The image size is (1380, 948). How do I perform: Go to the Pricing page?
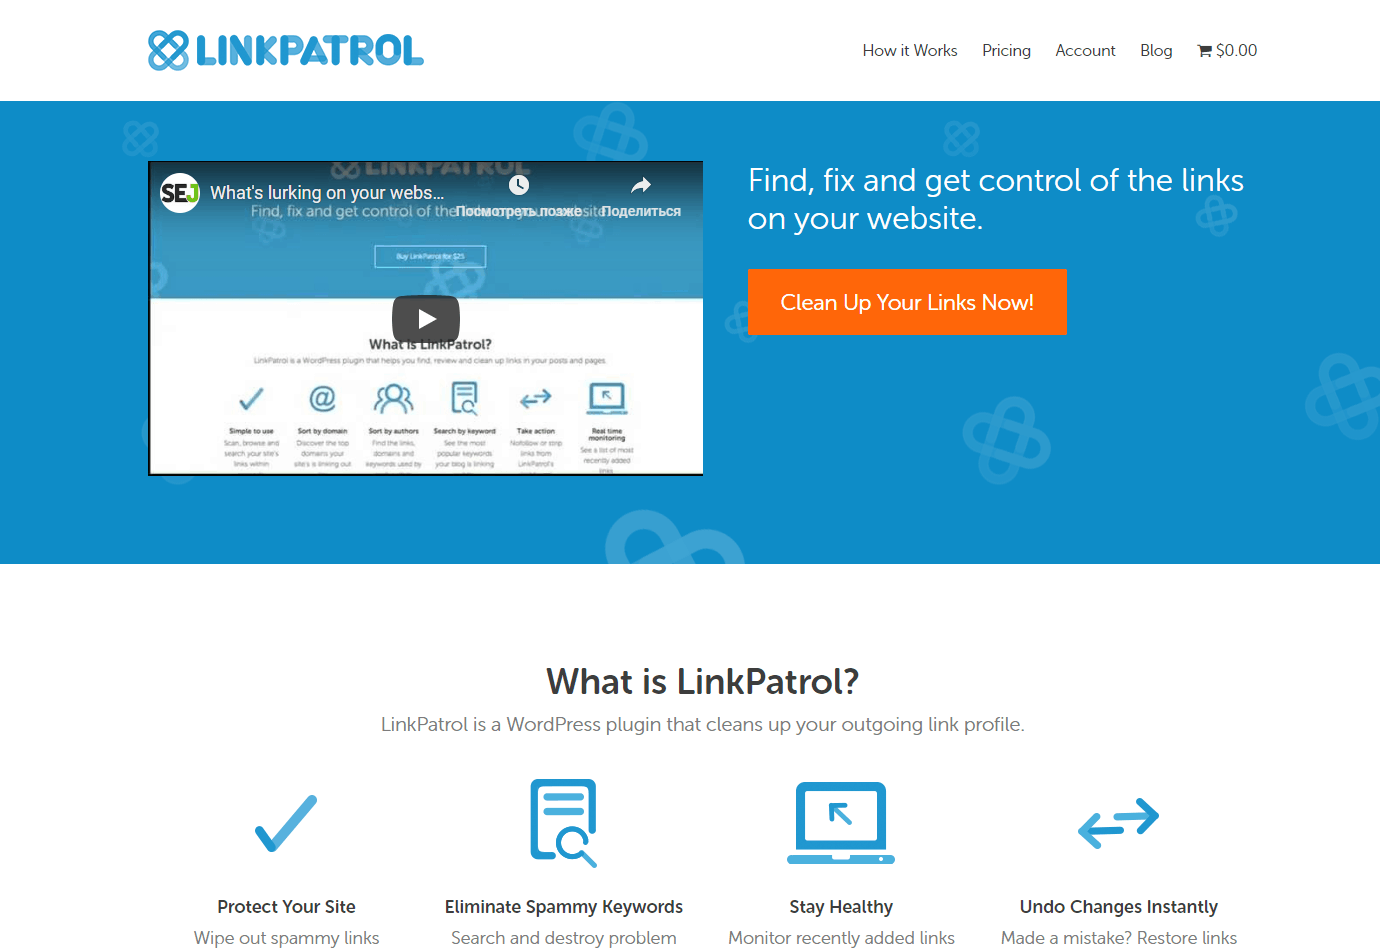(1006, 50)
